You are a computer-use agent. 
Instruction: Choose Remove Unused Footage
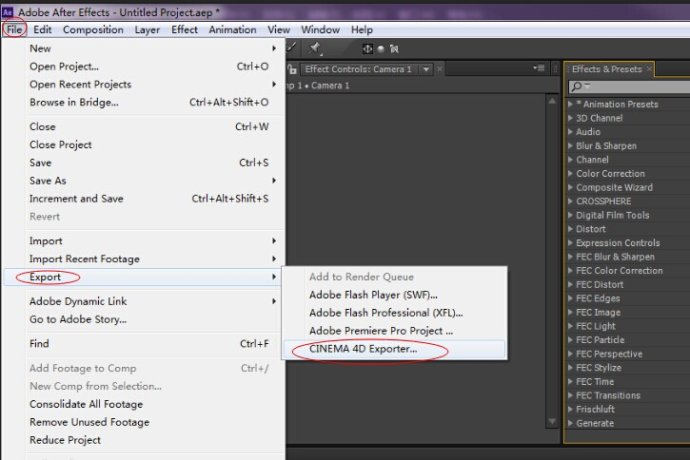[143, 423]
